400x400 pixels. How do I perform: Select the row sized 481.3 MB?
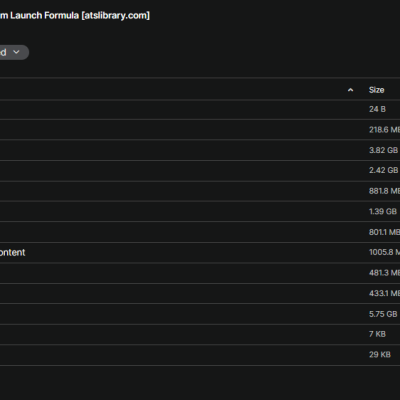[200, 273]
